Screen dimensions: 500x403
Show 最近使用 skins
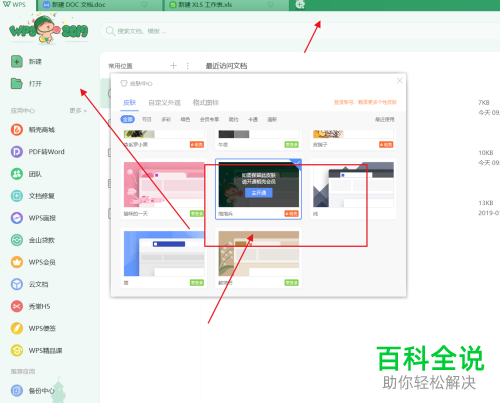[x=385, y=119]
